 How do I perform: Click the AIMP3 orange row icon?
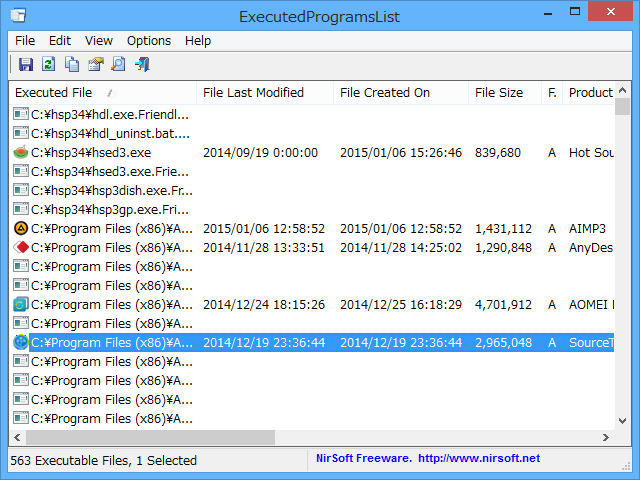point(21,229)
